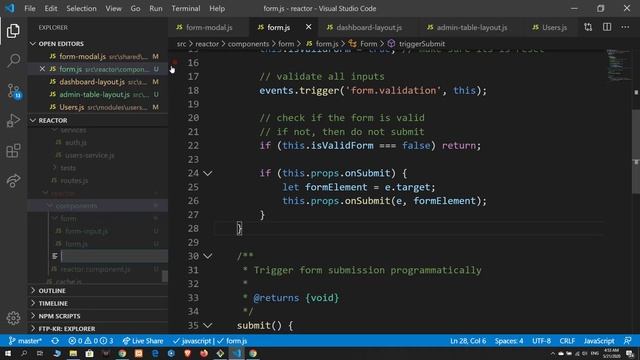Viewport: 640px width, 360px height.
Task: Open the Go menu
Action: (x=135, y=8)
